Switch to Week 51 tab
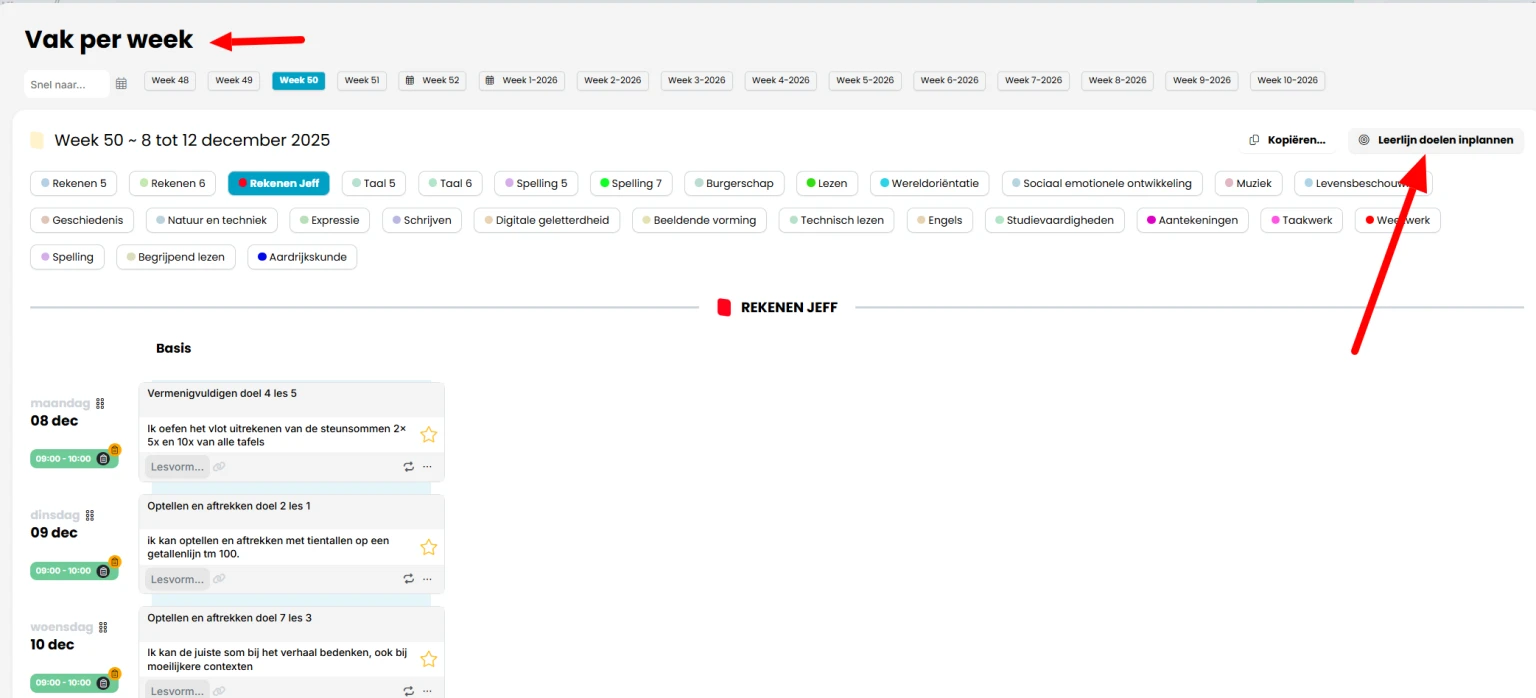 pos(361,81)
